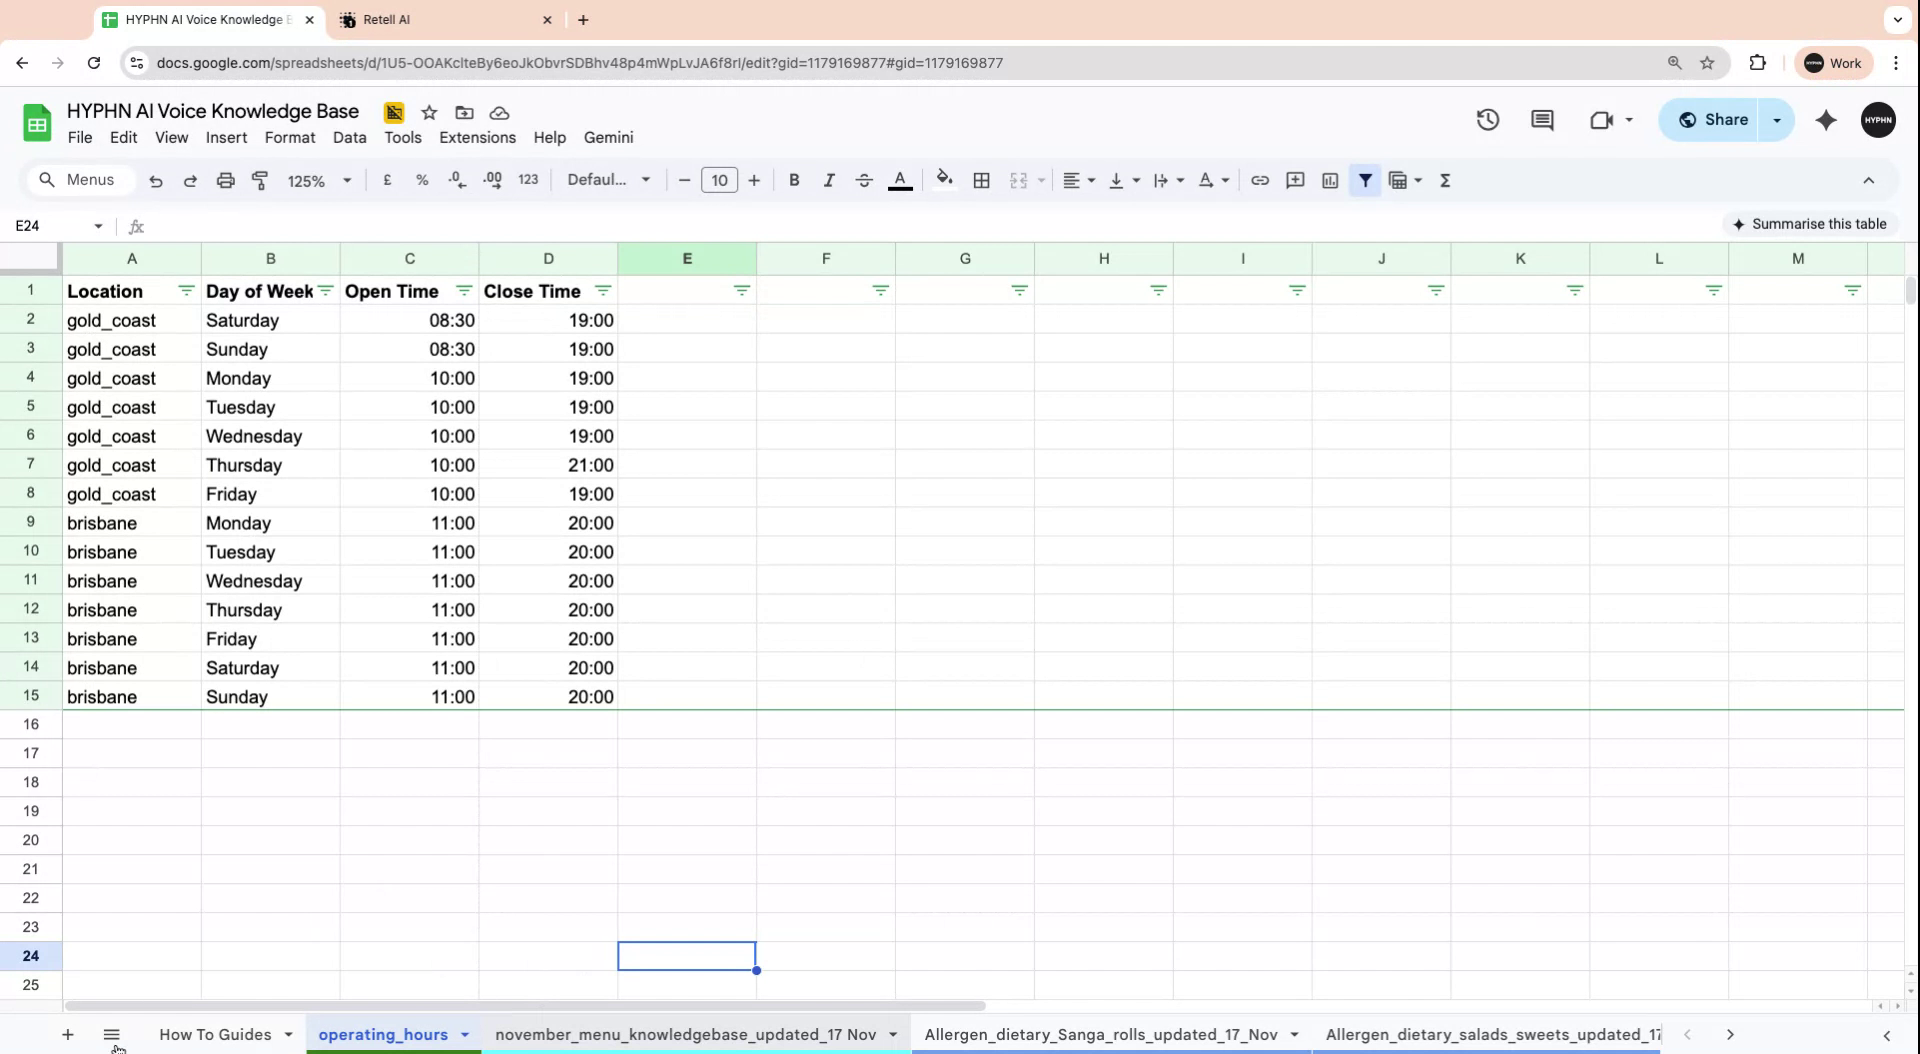Open the print dialog via printer icon
Image resolution: width=1920 pixels, height=1054 pixels.
(x=225, y=180)
